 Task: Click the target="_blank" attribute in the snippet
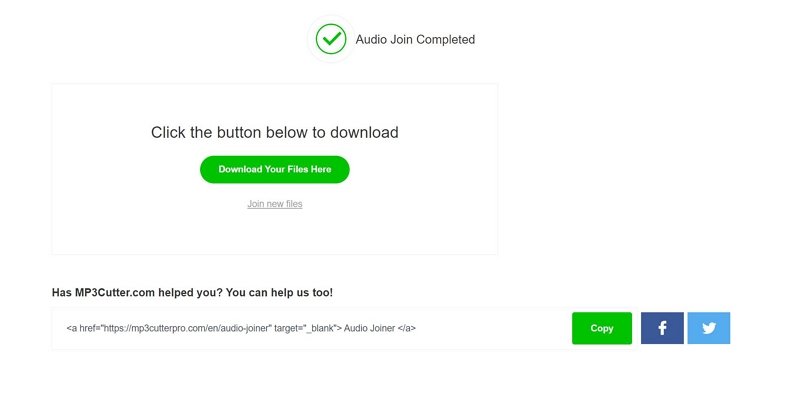point(308,328)
